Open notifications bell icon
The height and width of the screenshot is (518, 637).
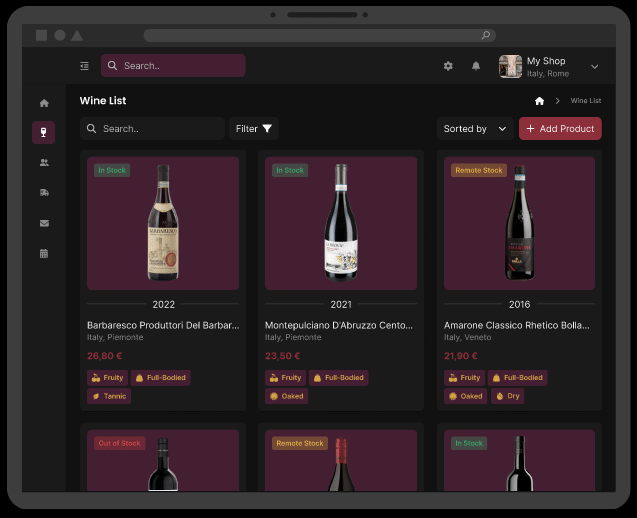click(476, 66)
